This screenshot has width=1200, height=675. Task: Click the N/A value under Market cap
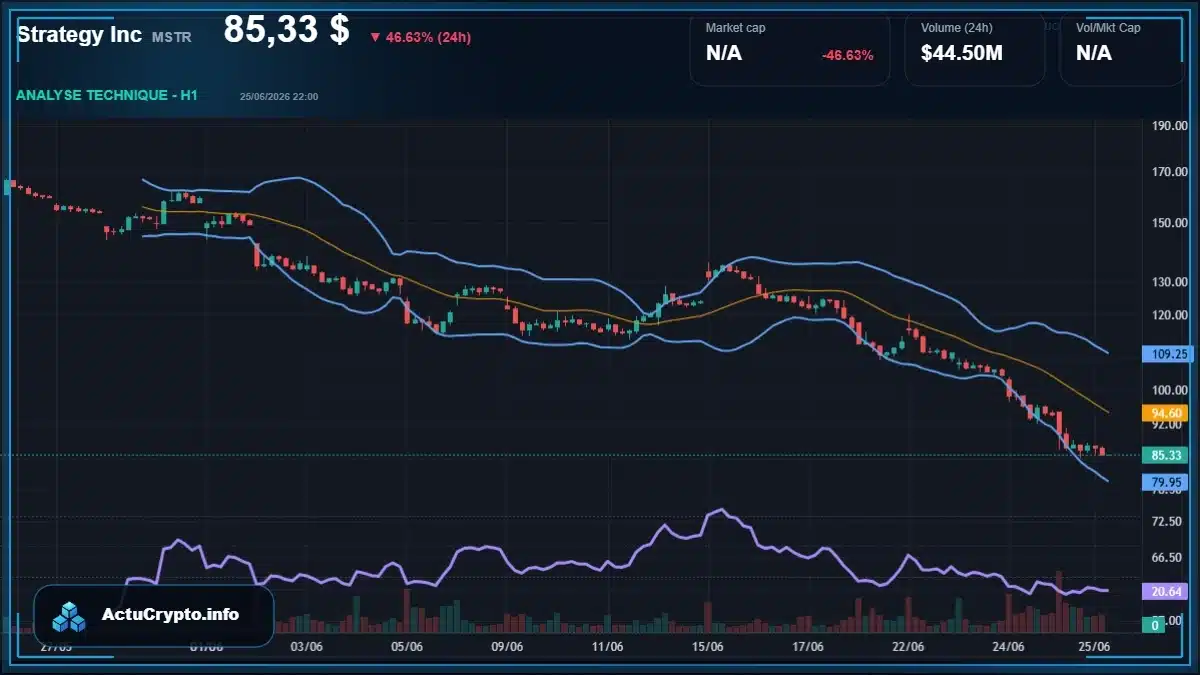(724, 53)
